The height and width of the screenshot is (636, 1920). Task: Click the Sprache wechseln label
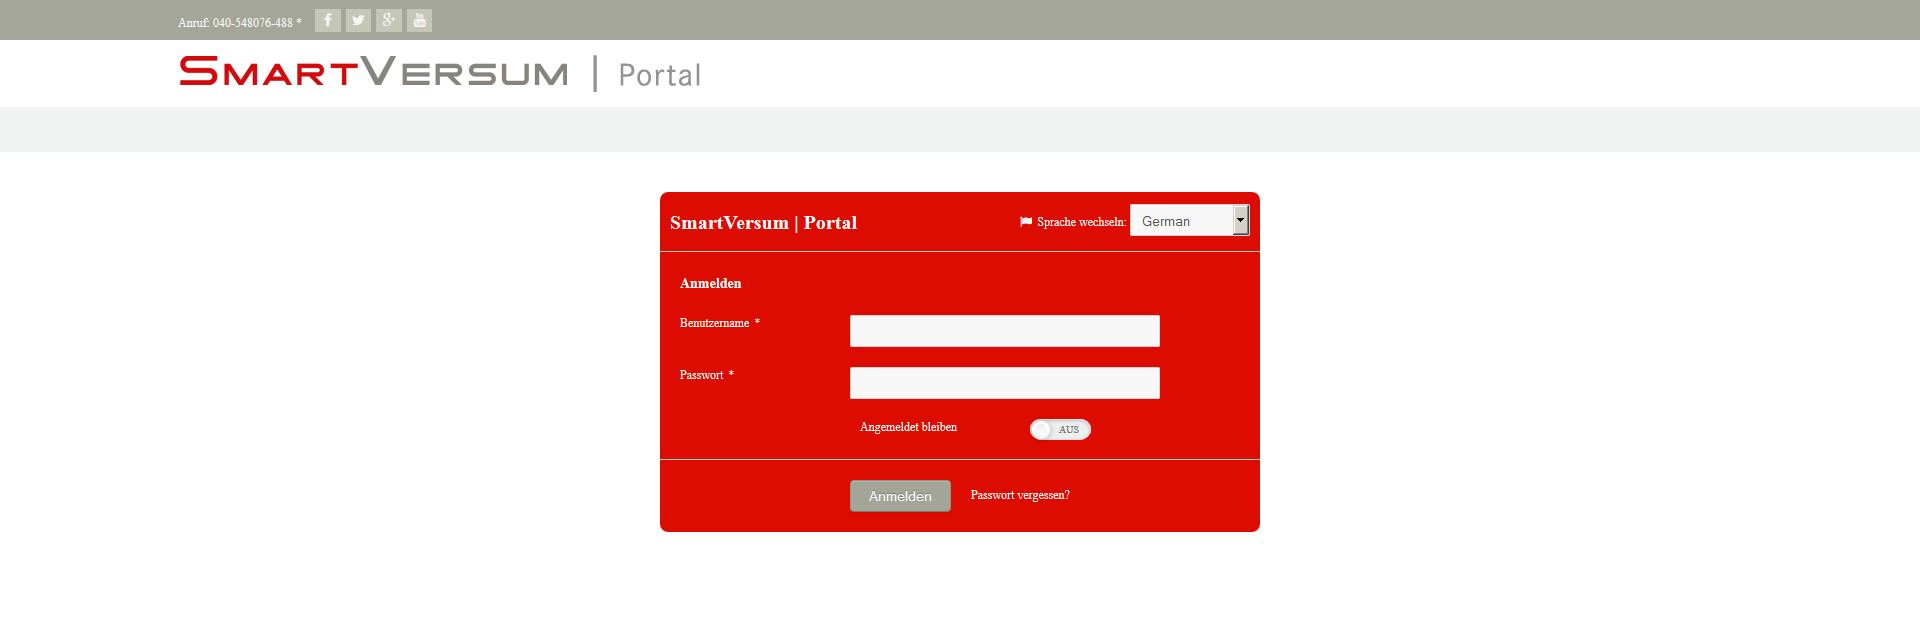[1081, 222]
